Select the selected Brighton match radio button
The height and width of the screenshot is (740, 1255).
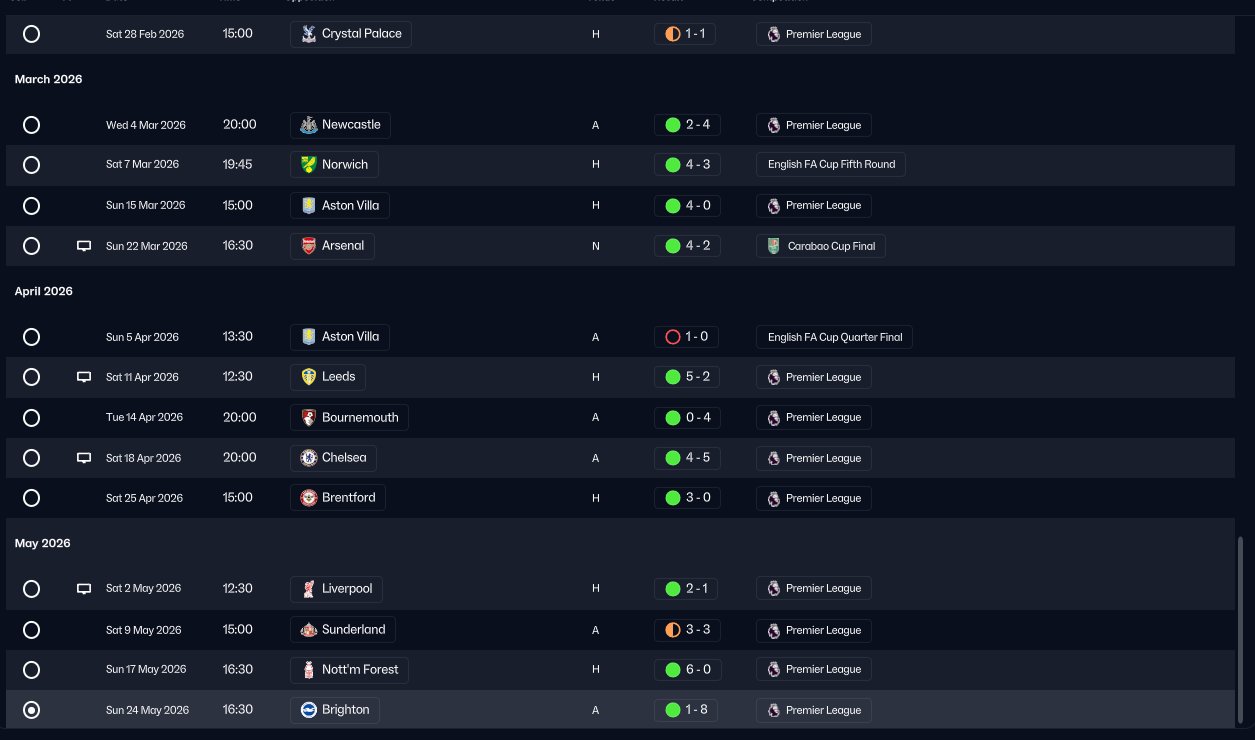[31, 710]
